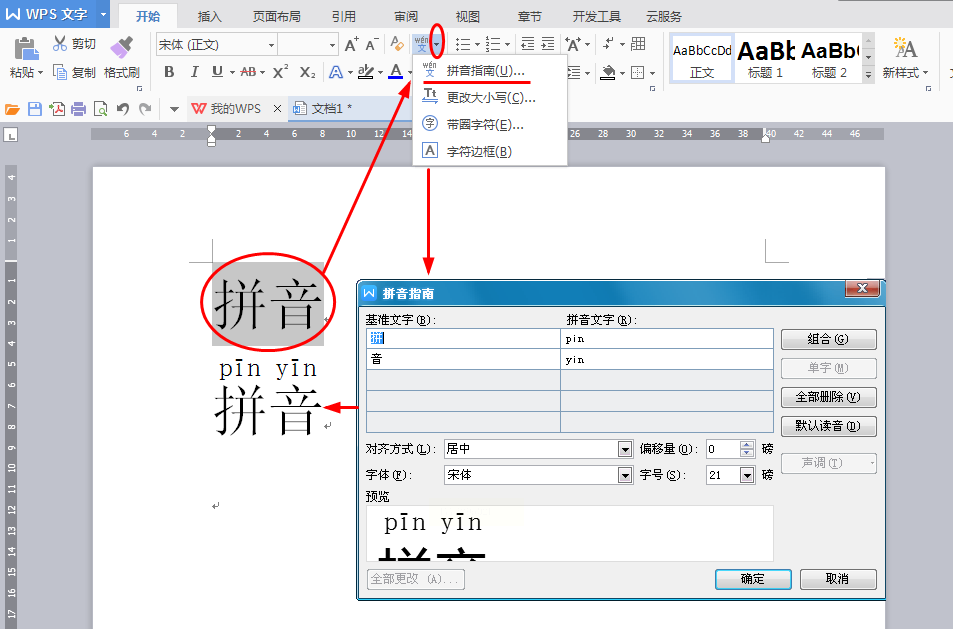The height and width of the screenshot is (629, 953).
Task: Toggle Italic formatting
Action: (x=194, y=72)
